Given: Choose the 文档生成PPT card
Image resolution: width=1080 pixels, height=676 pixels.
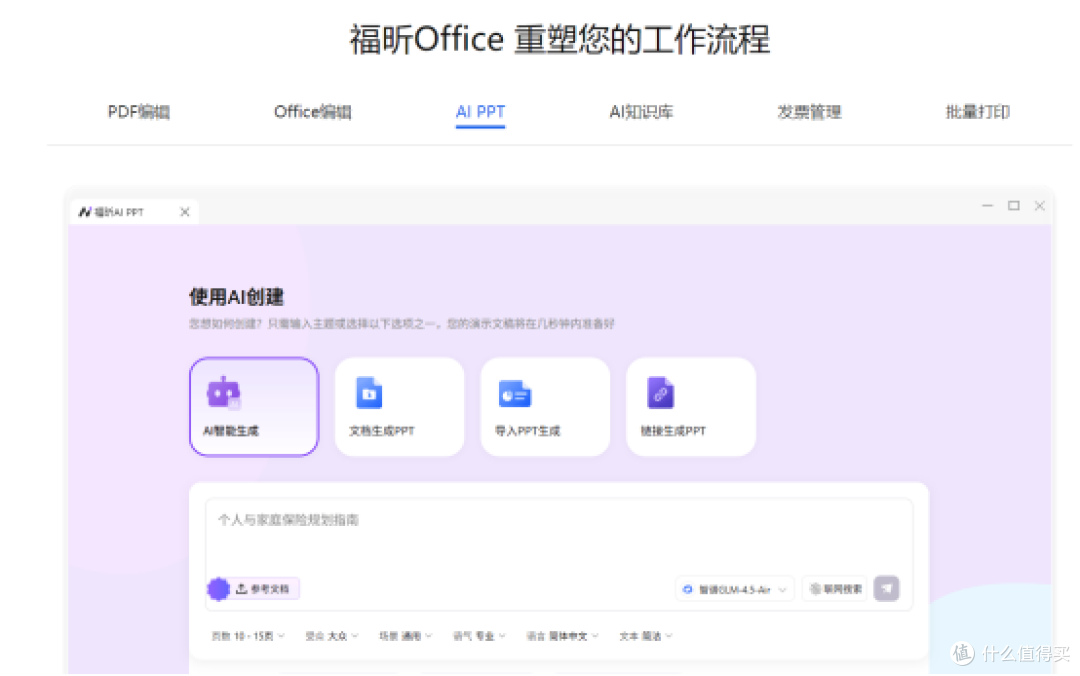Looking at the screenshot, I should (x=399, y=407).
